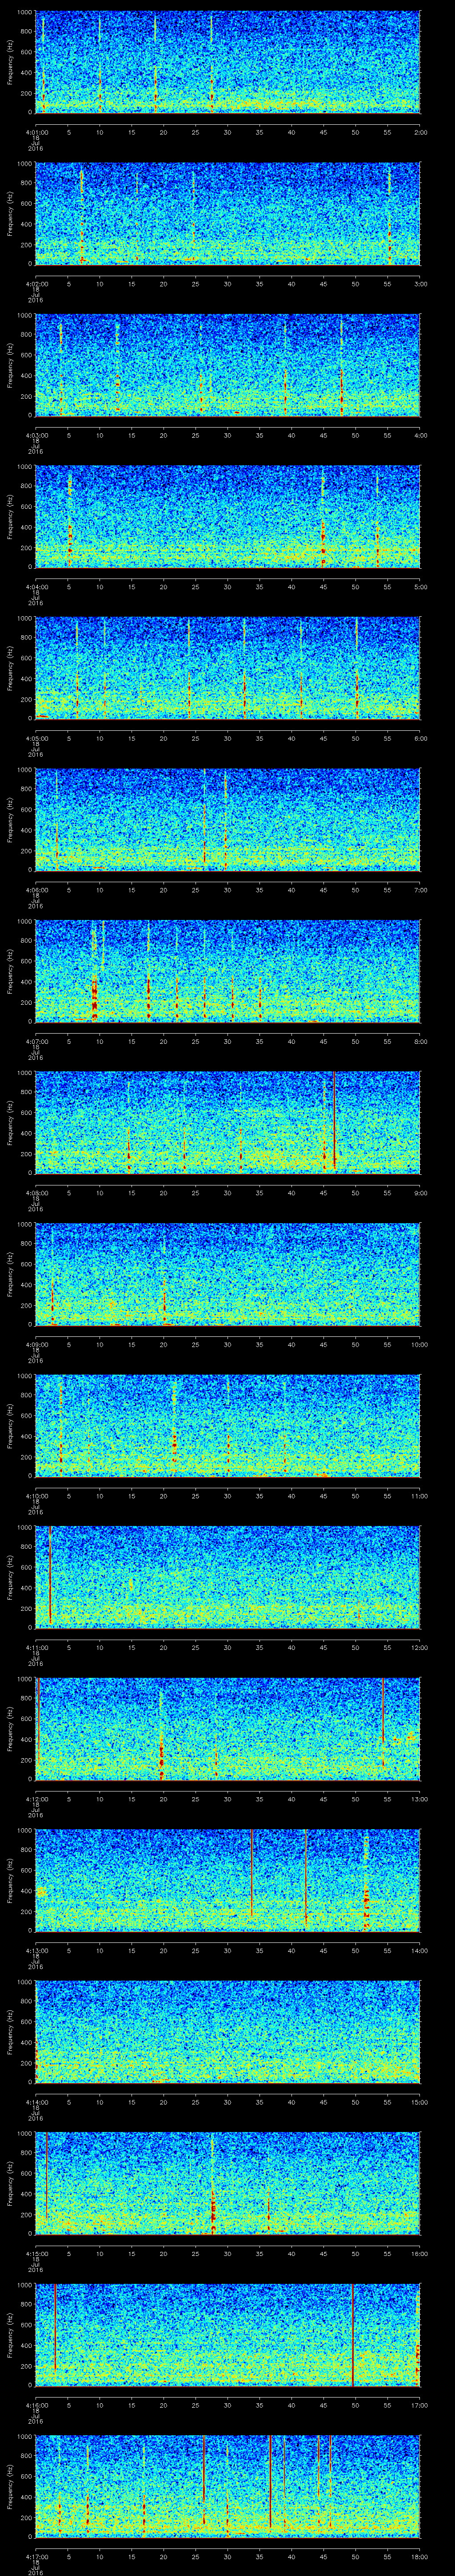Viewport: 455px width, 2576px height.
Task: Pick the spectrogram panel starting at 4:16:00
Action: (227, 2334)
